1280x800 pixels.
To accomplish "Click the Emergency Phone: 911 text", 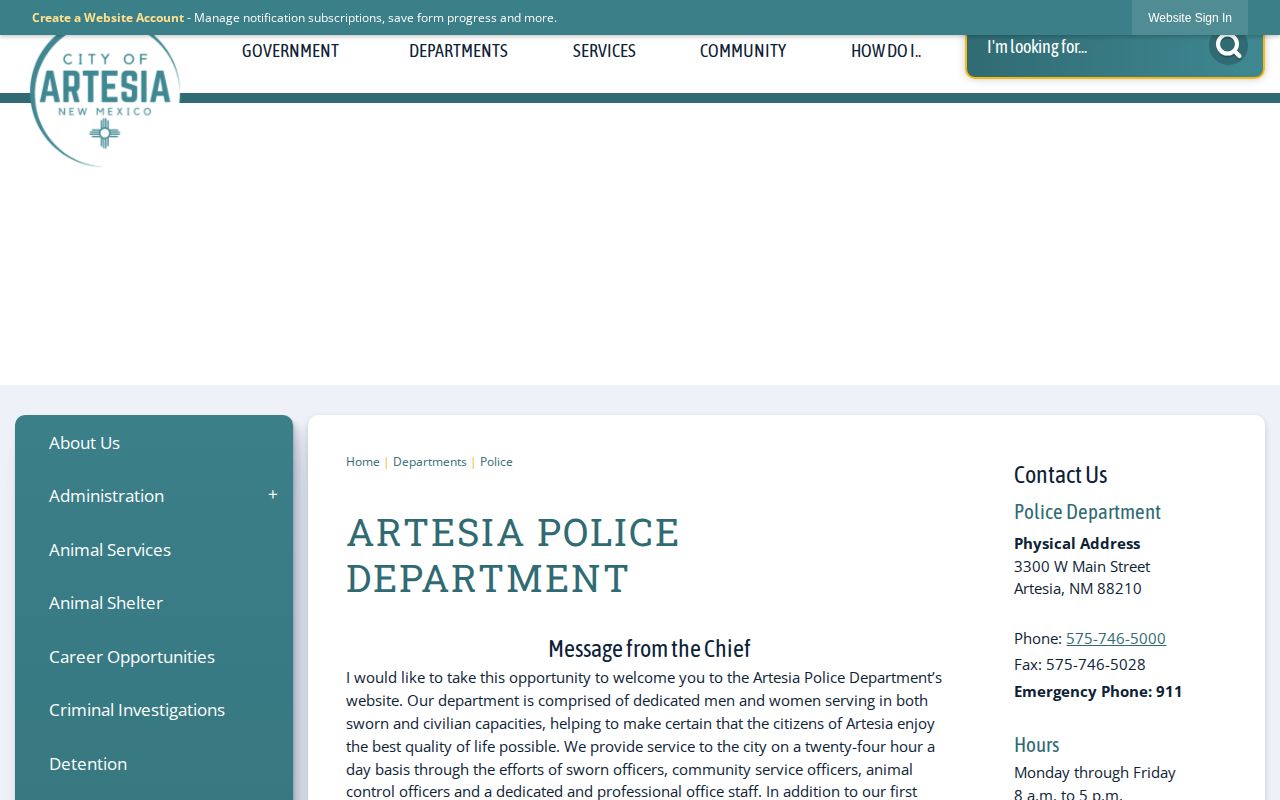I will 1098,691.
